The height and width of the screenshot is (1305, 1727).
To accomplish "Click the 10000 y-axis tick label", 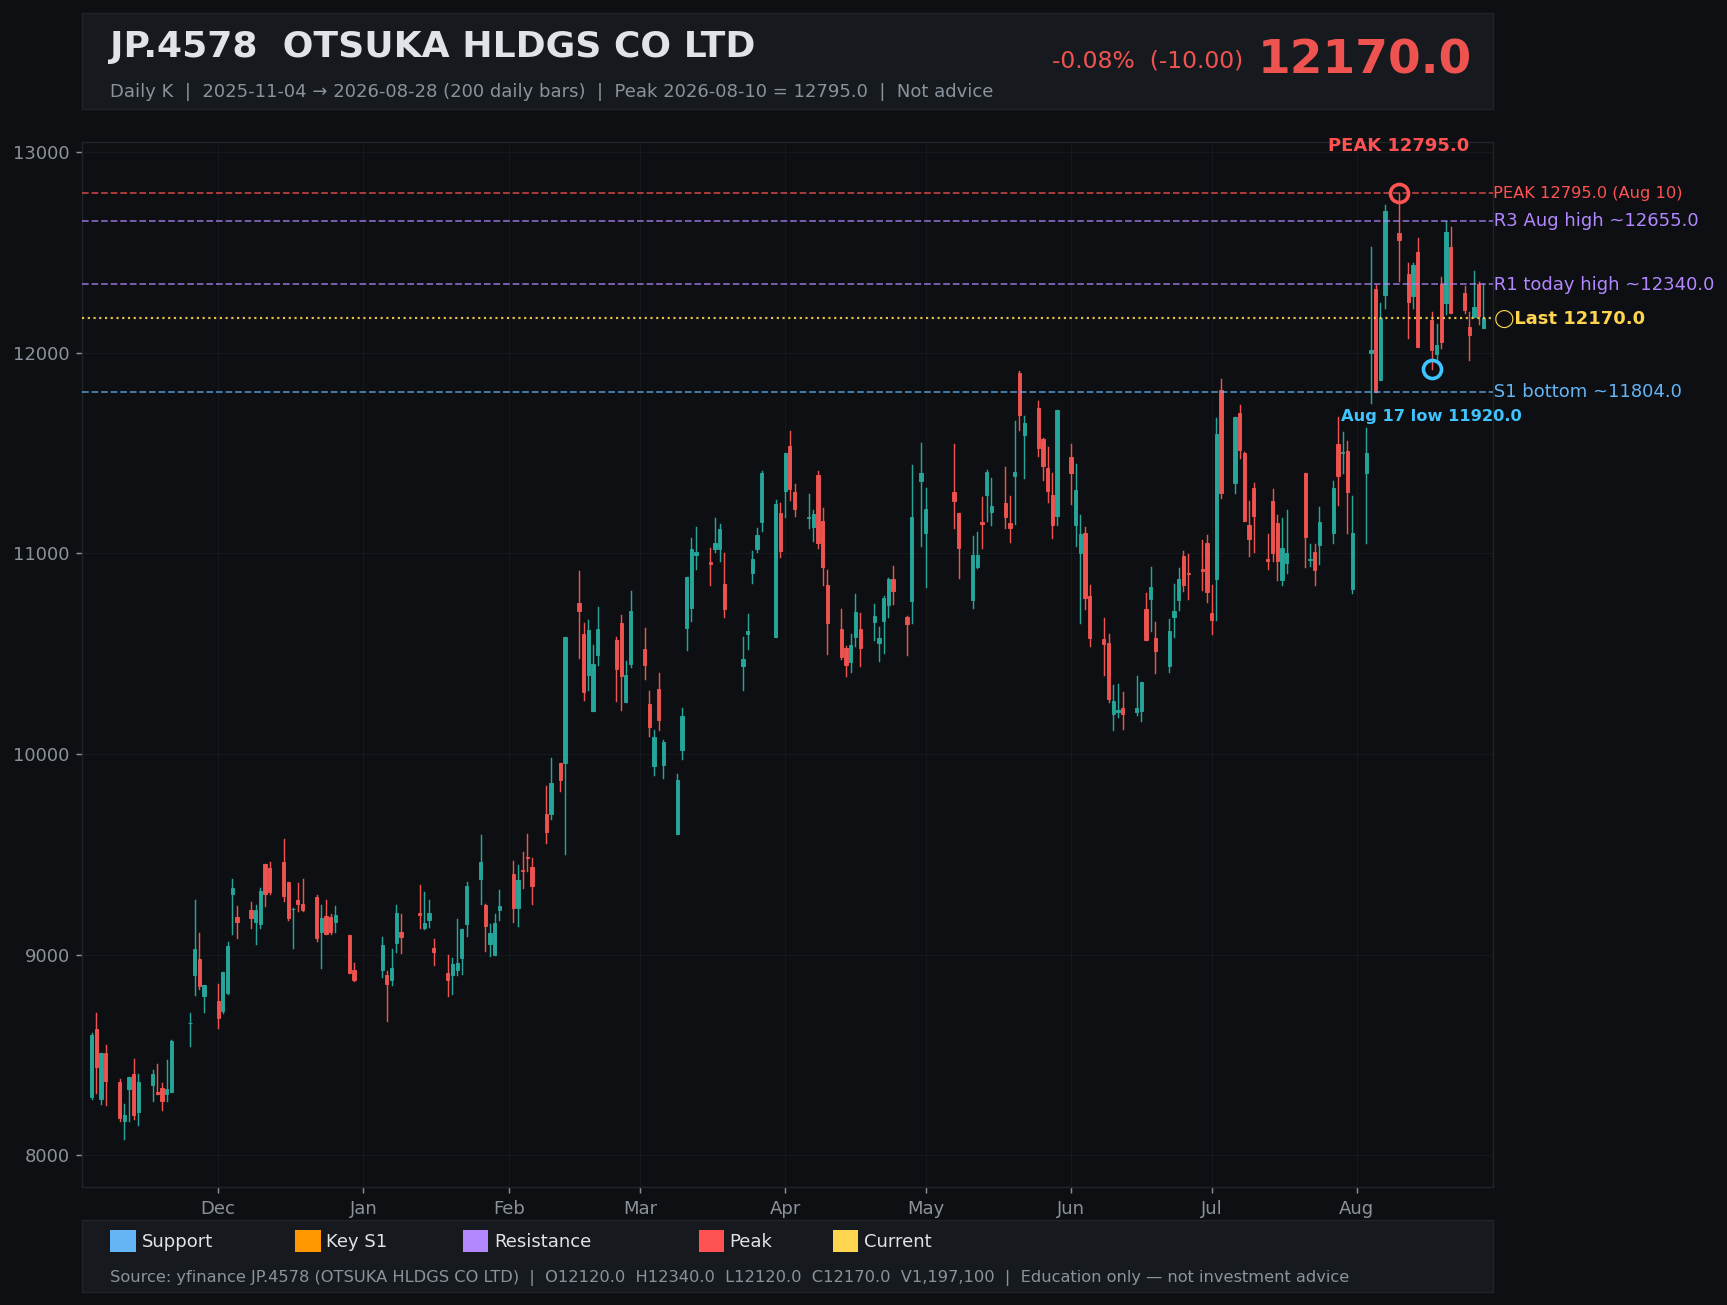I will point(42,755).
